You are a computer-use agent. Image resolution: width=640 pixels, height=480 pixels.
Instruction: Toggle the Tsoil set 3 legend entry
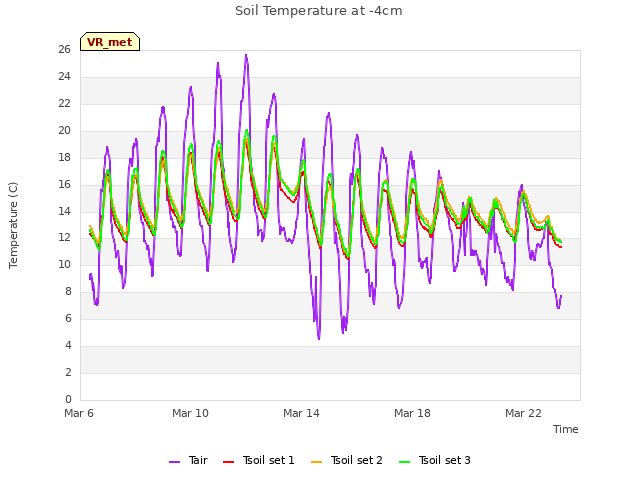tap(435, 460)
